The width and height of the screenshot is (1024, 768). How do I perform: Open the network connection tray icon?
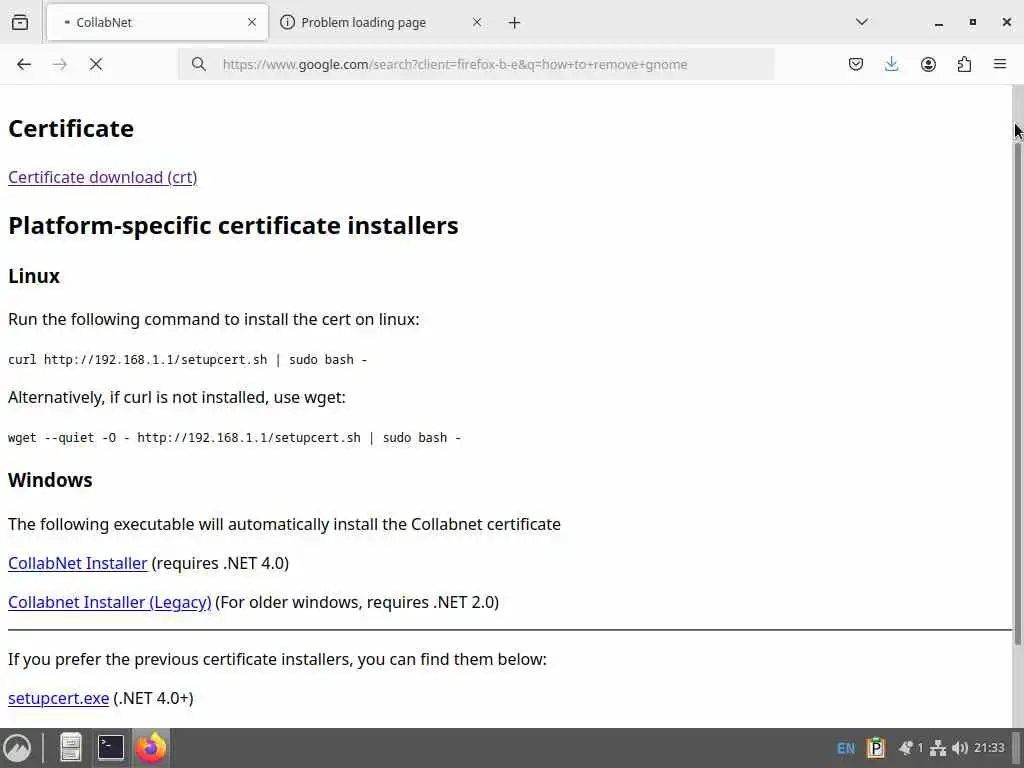click(938, 748)
